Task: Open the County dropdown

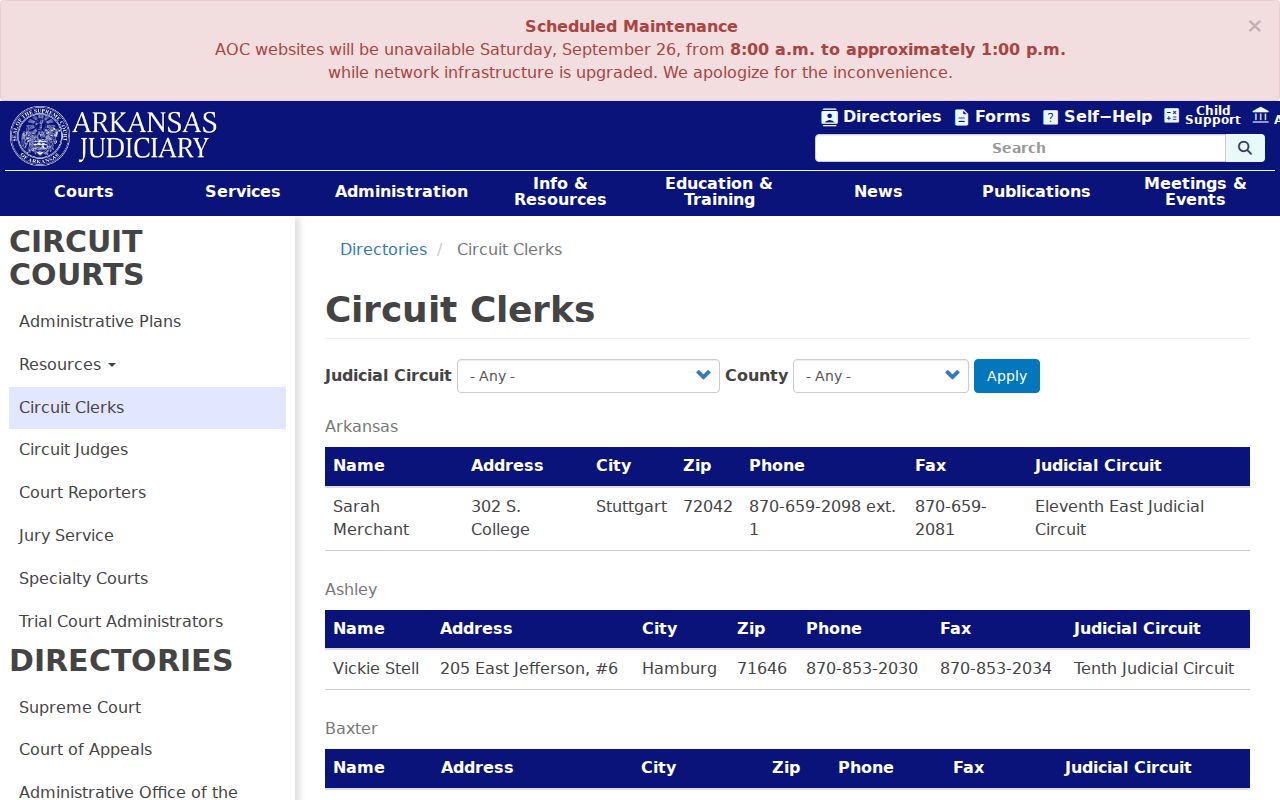Action: (x=881, y=376)
